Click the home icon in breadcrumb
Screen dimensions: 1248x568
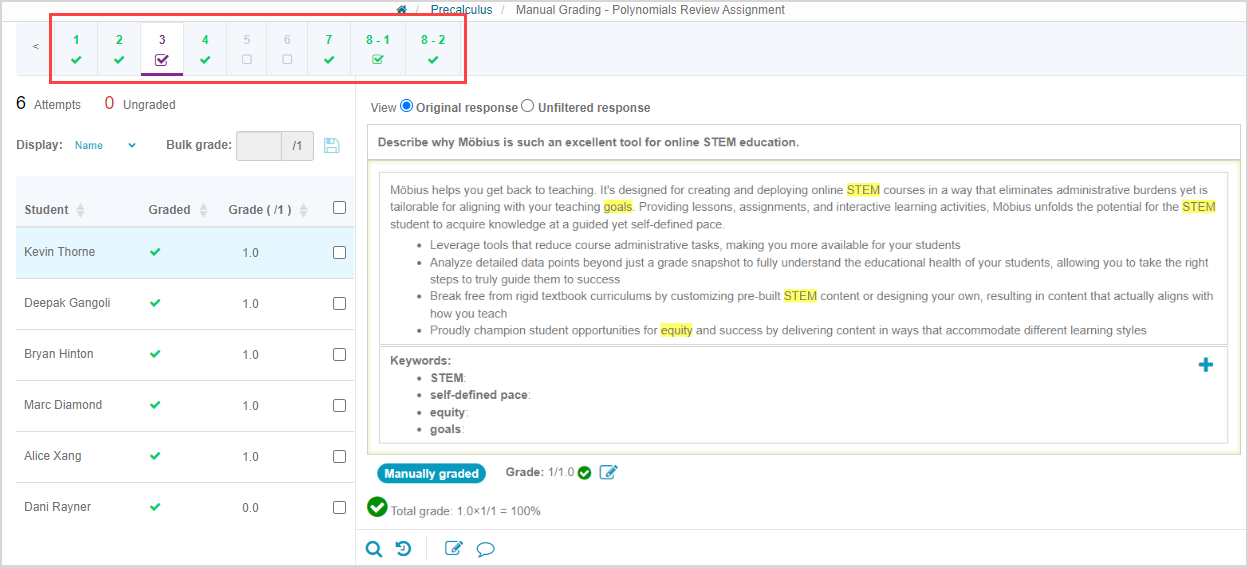402,10
